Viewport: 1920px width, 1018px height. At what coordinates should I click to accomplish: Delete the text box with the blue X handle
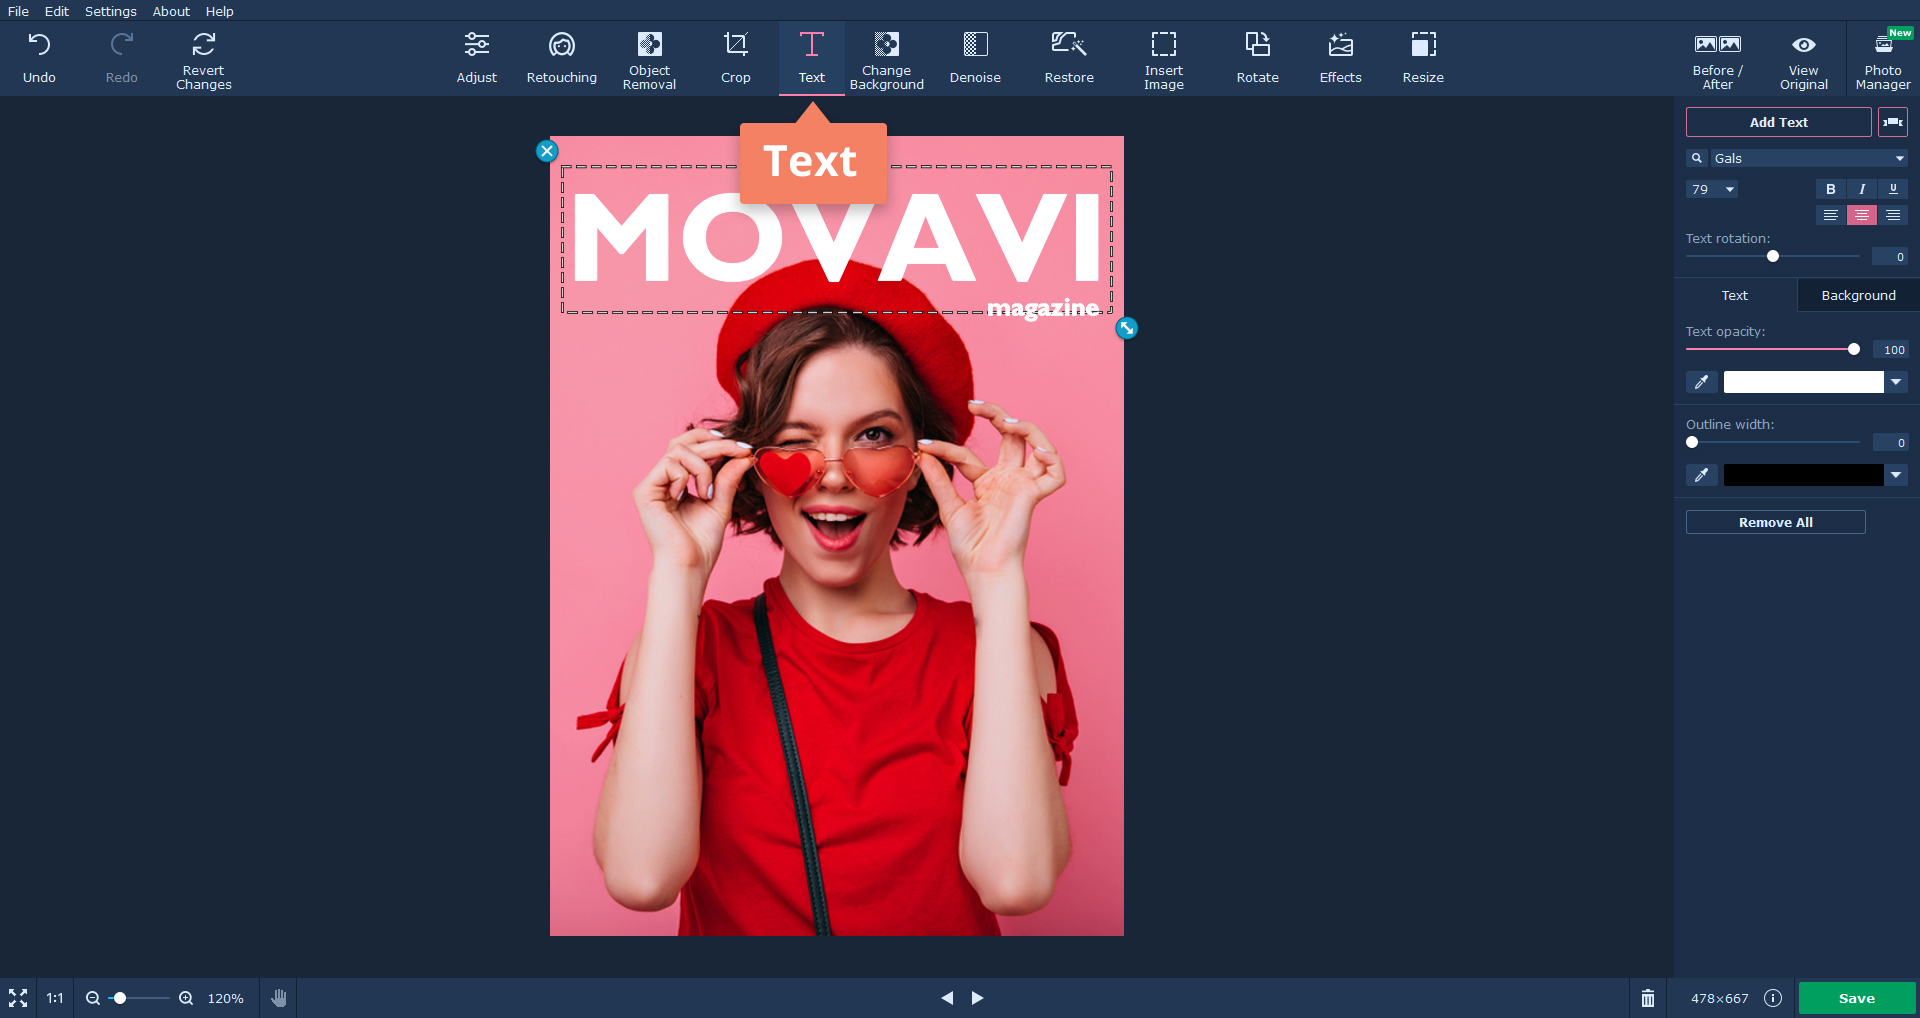[x=547, y=151]
